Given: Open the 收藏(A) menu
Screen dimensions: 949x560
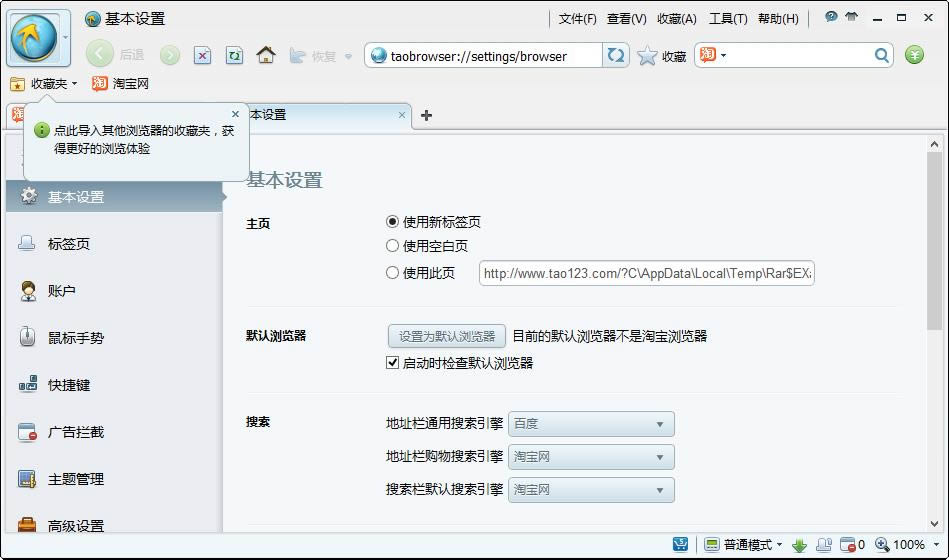Looking at the screenshot, I should (677, 19).
